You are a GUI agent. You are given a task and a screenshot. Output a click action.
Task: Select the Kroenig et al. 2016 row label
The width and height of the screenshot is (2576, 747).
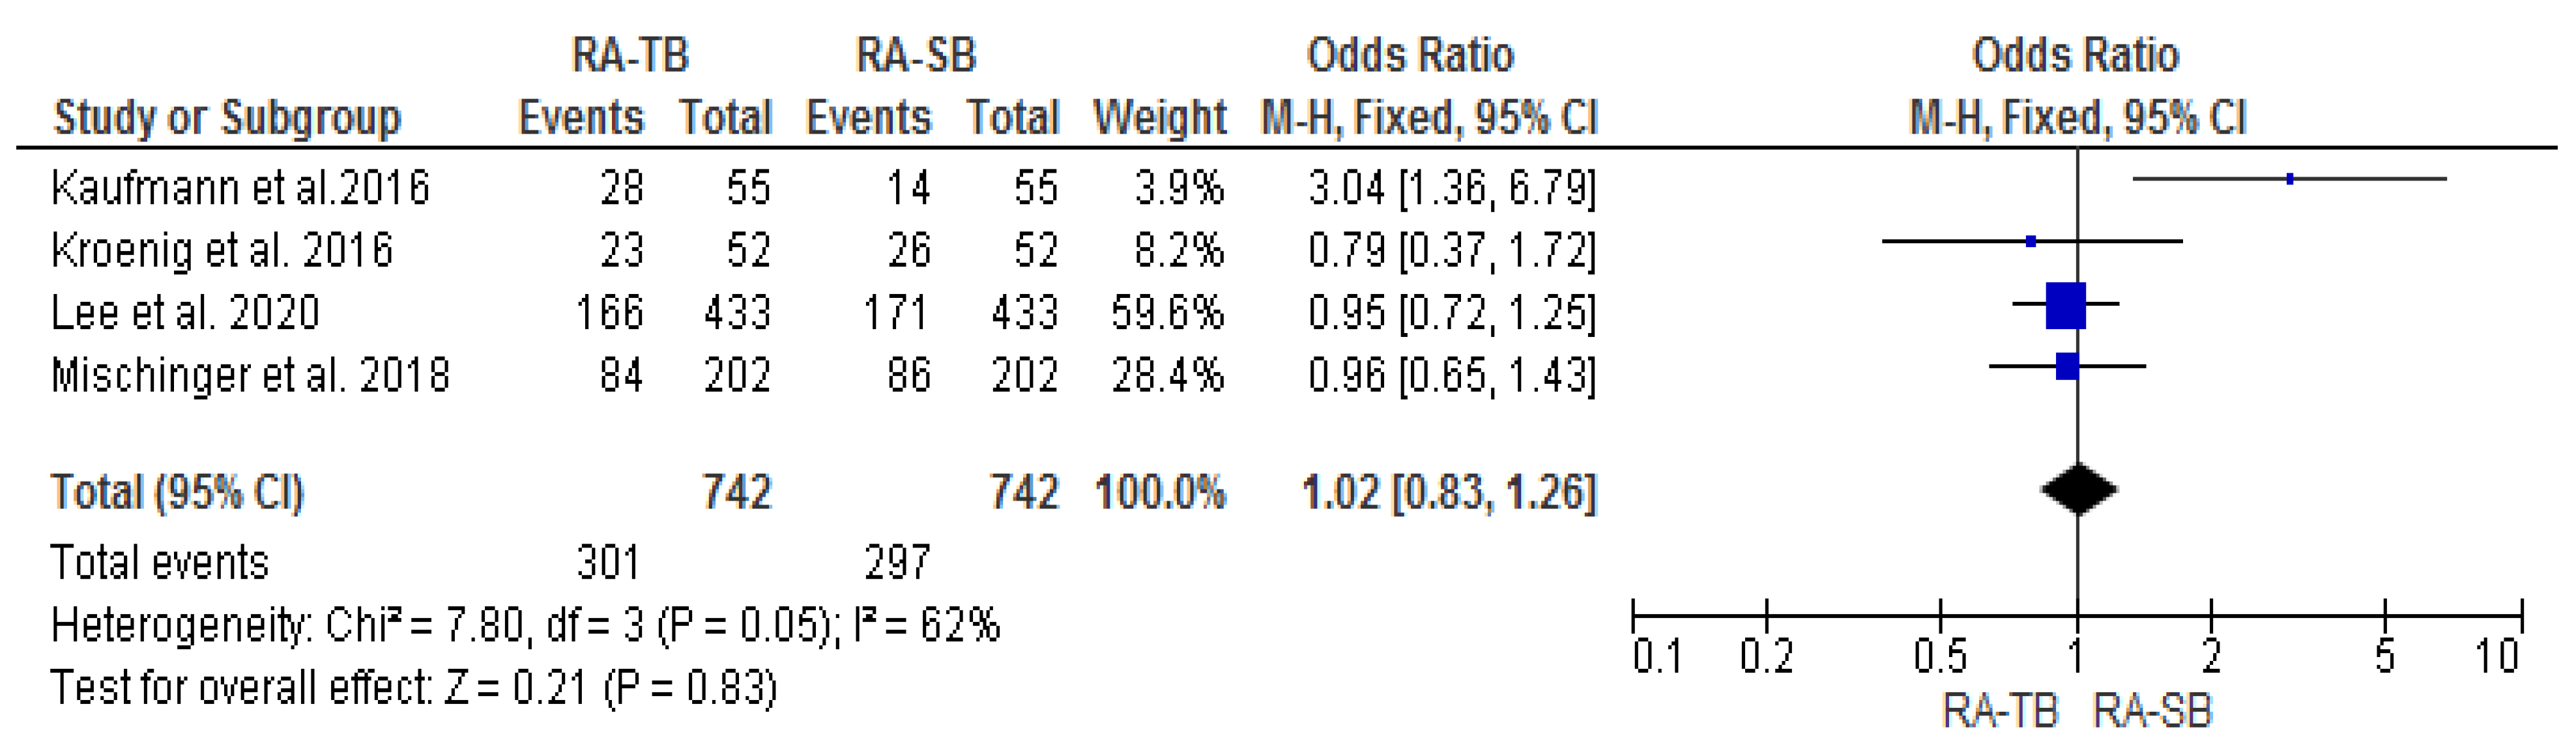pyautogui.click(x=222, y=250)
